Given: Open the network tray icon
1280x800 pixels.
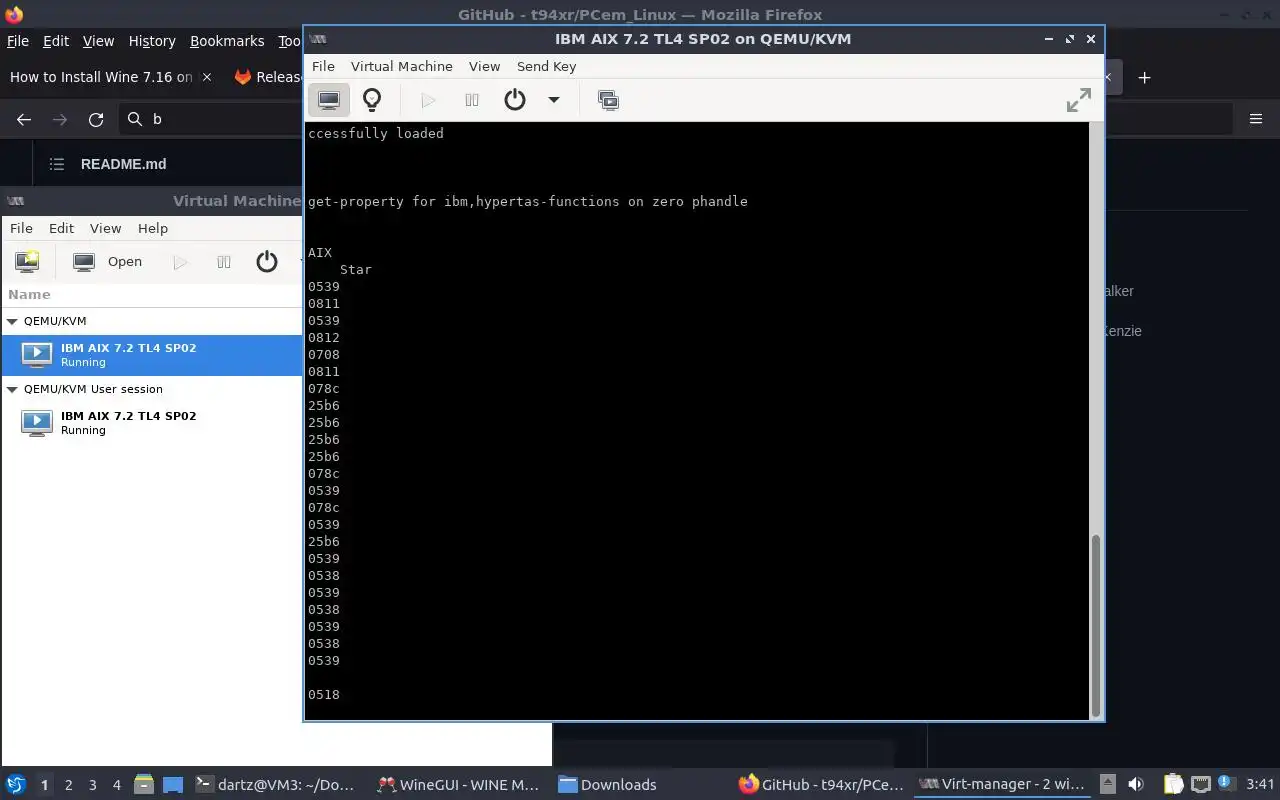Looking at the screenshot, I should tap(1201, 785).
